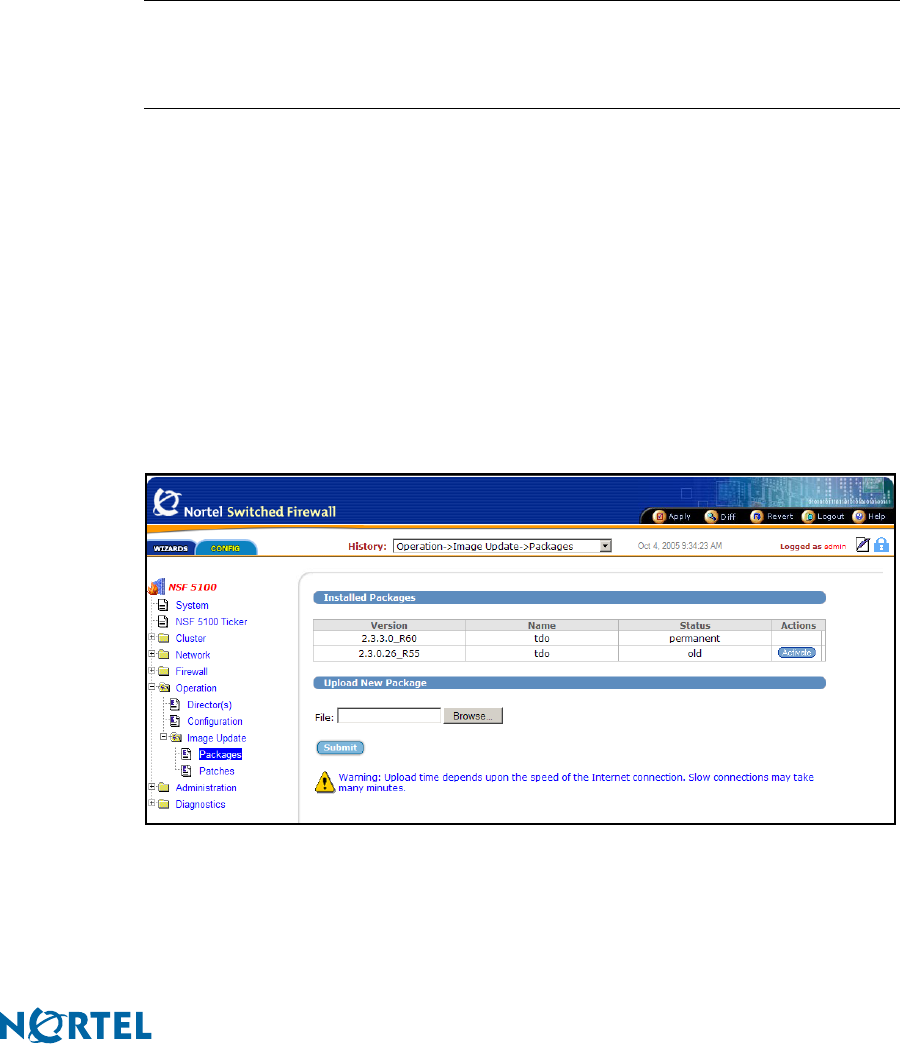The width and height of the screenshot is (900, 1044).
Task: Switch to the Wizards tab
Action: 170,548
